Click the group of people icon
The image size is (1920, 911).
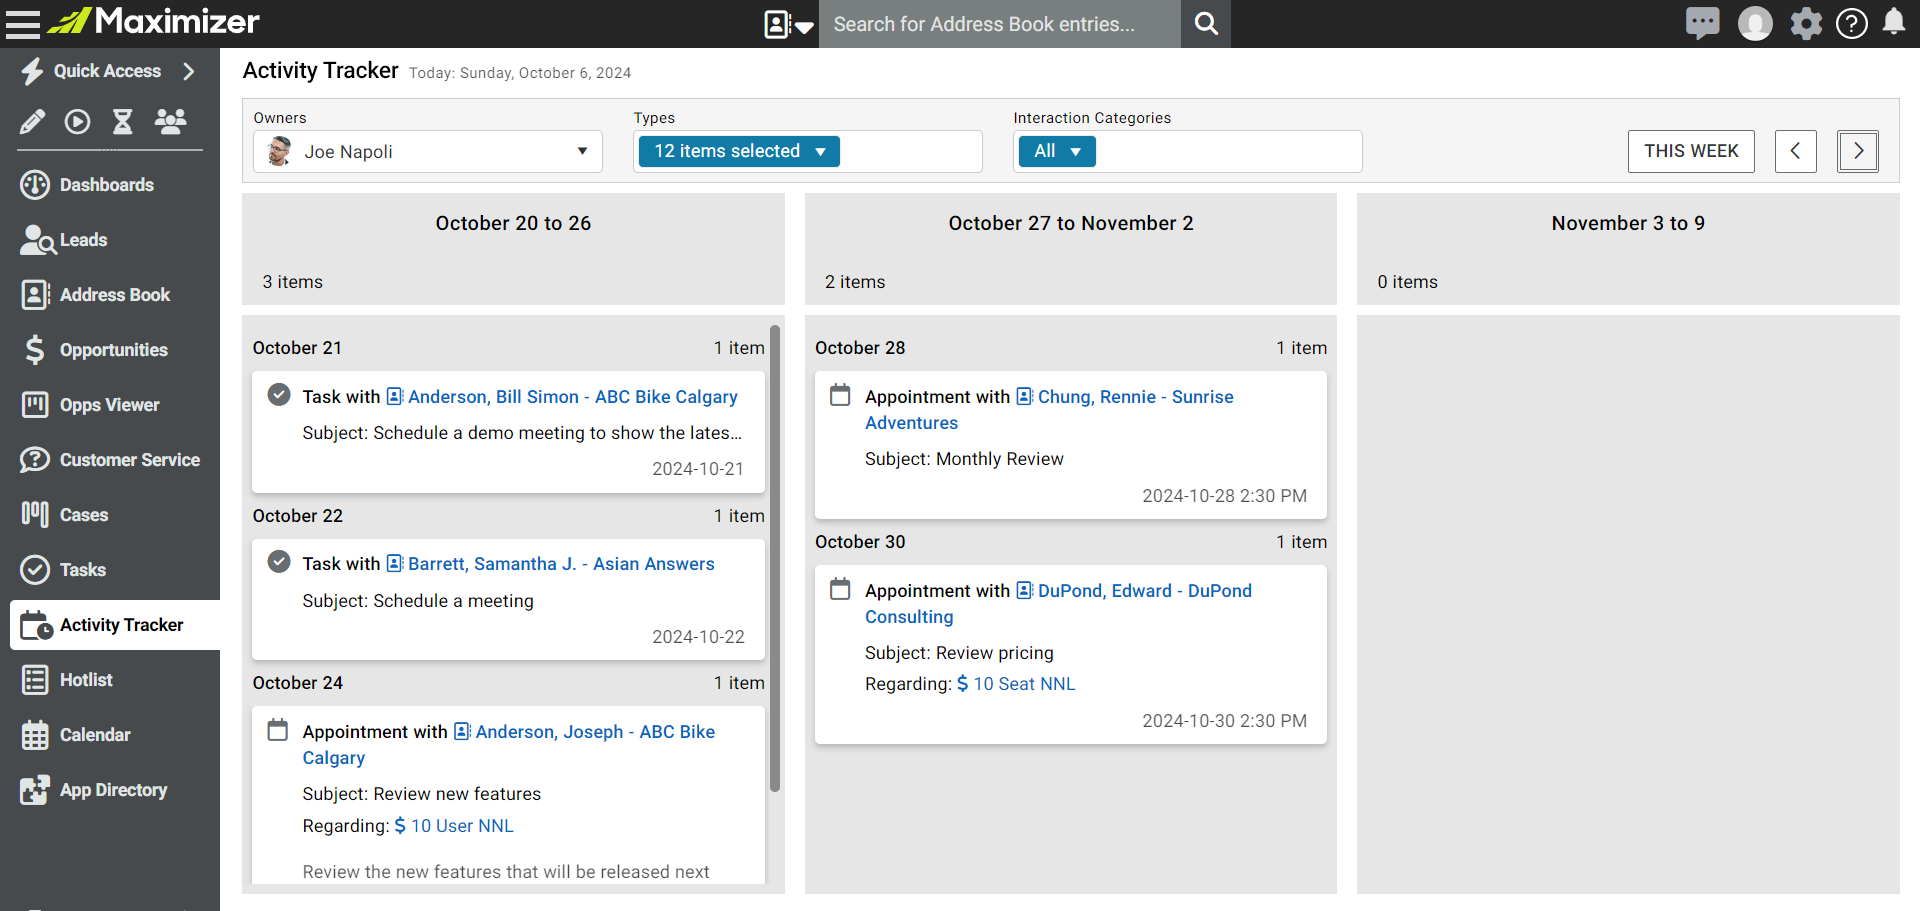coord(170,122)
